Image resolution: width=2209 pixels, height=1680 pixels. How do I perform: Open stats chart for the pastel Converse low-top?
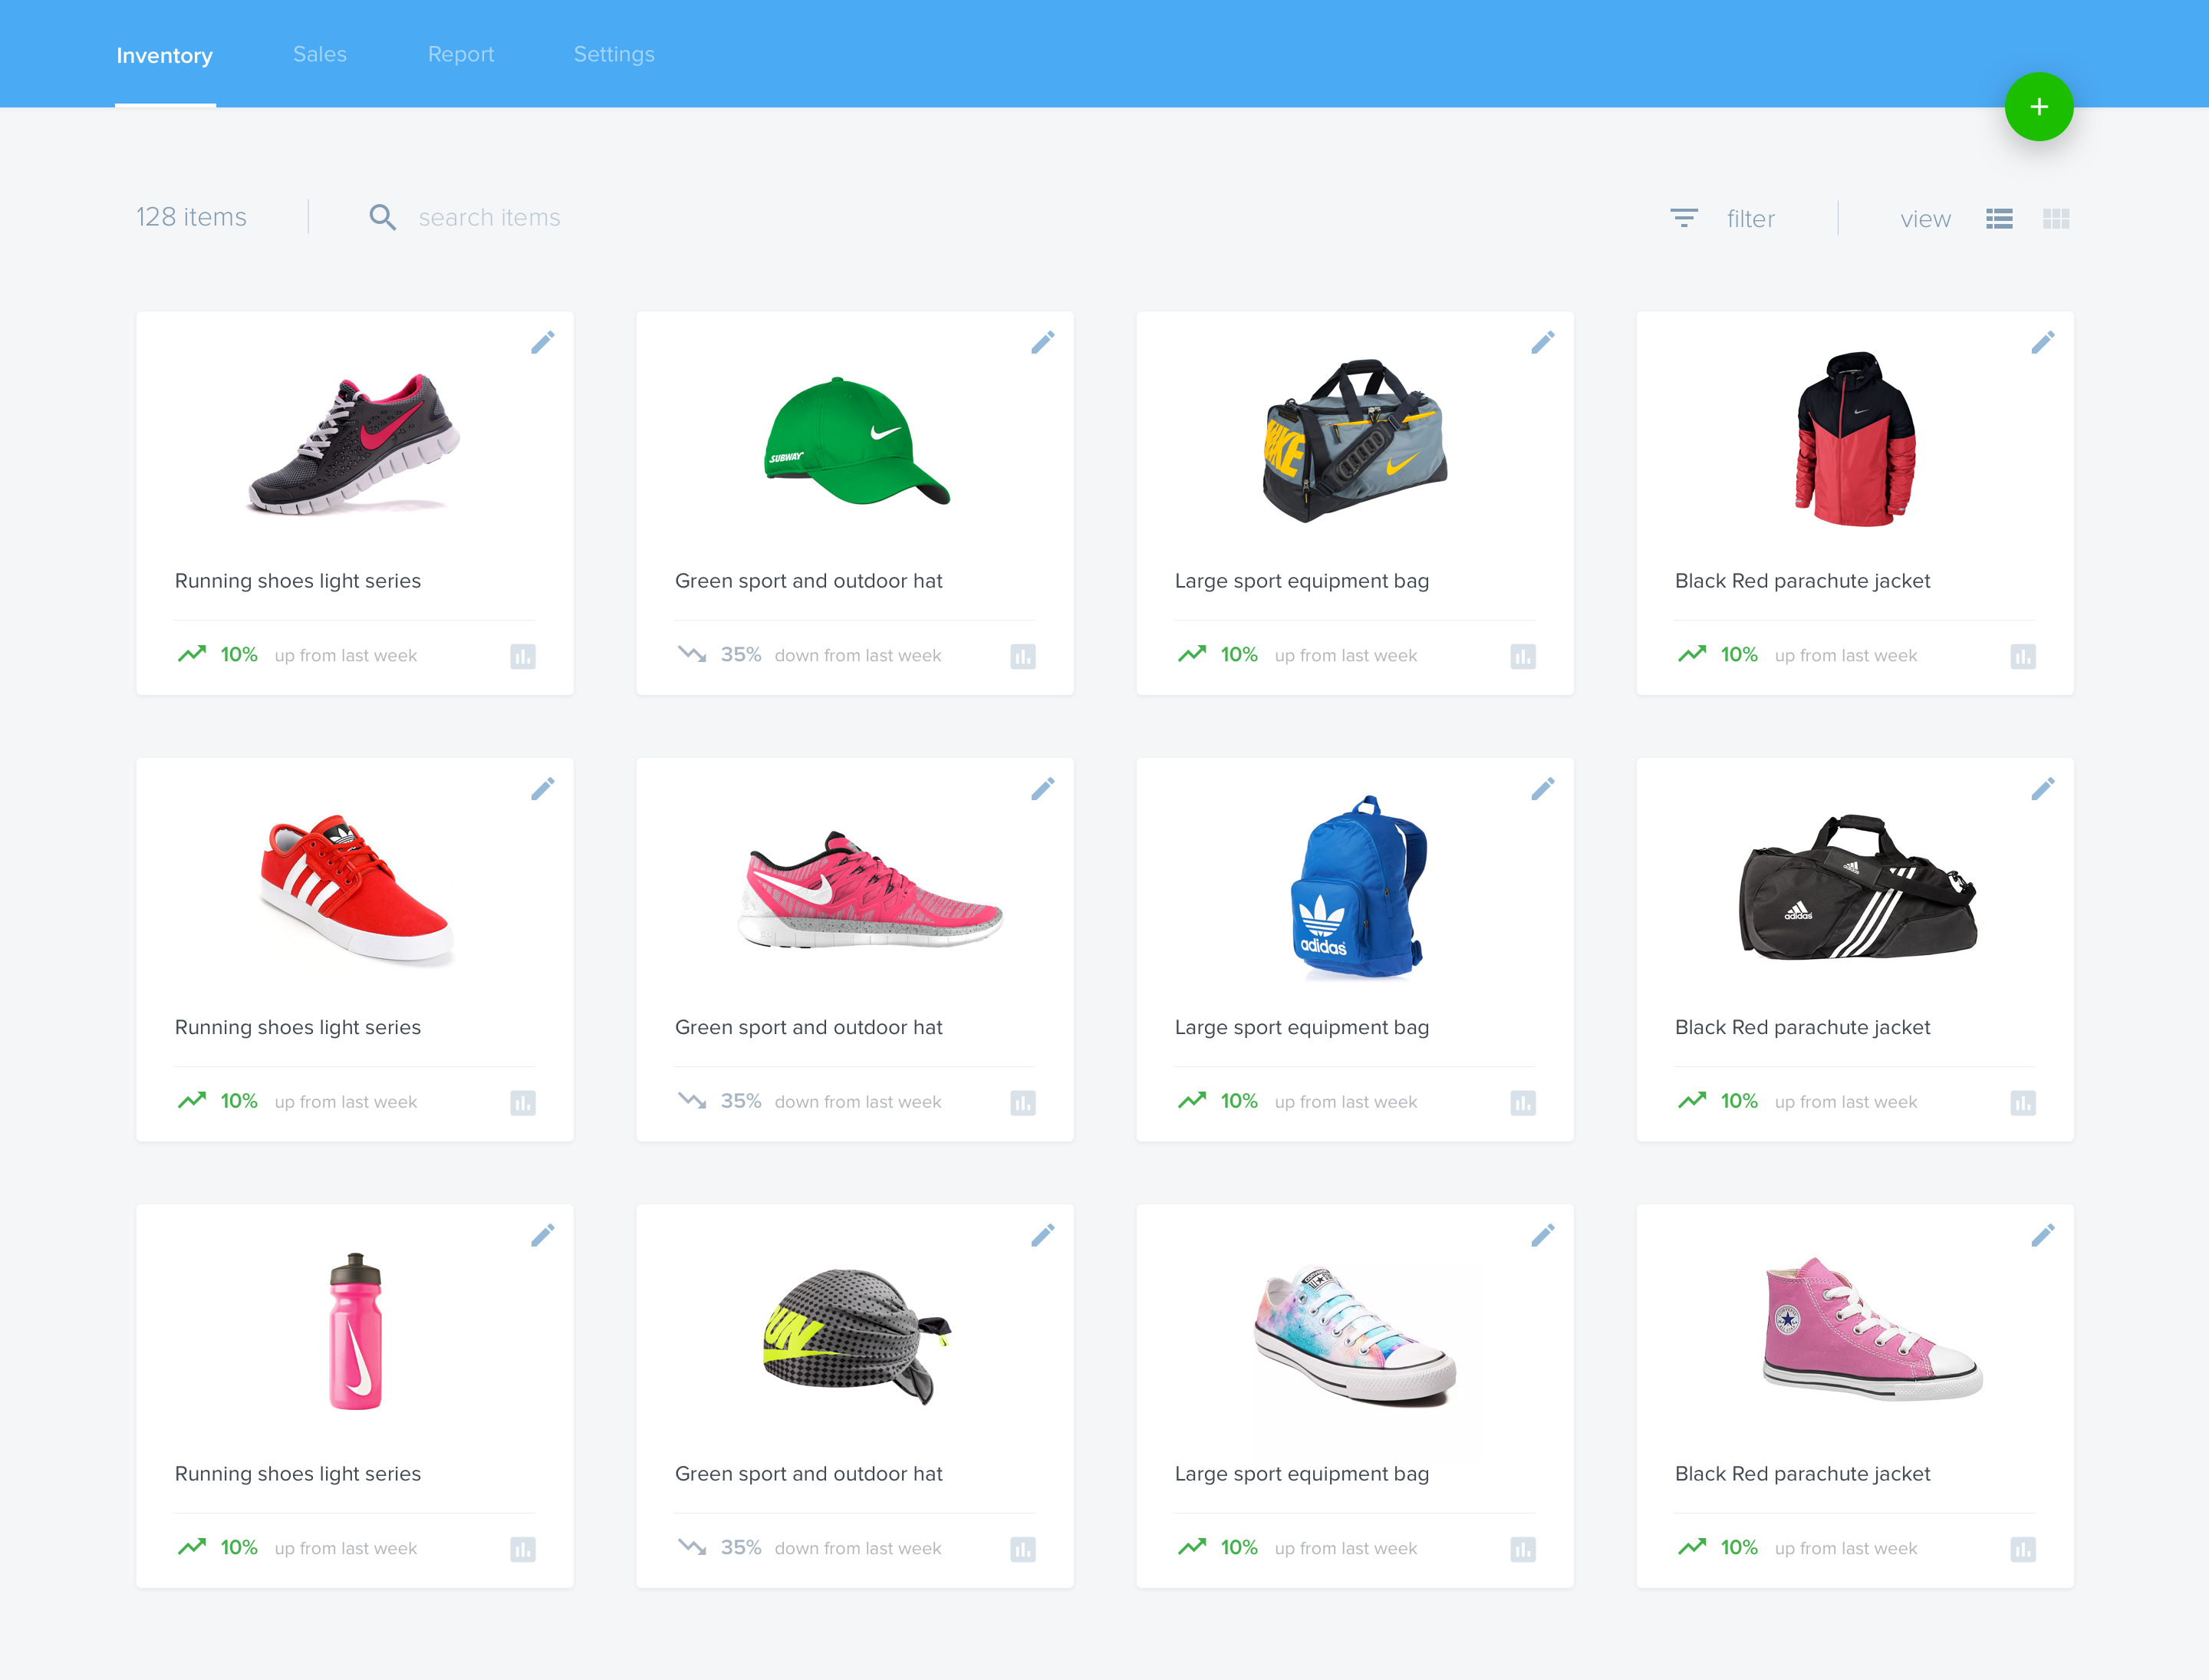point(1523,1549)
